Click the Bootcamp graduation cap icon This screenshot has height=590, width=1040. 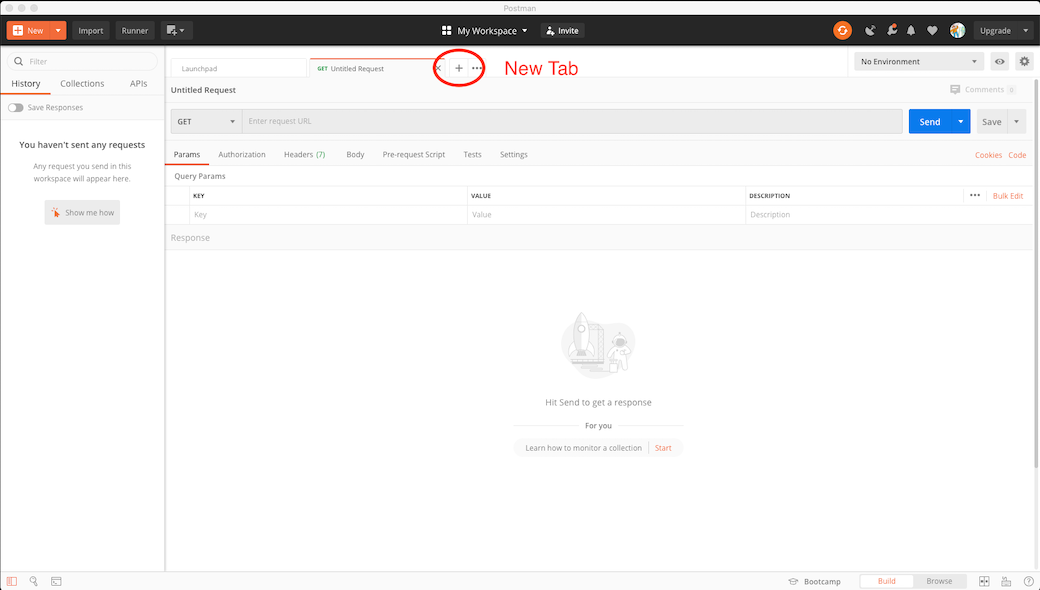(793, 581)
